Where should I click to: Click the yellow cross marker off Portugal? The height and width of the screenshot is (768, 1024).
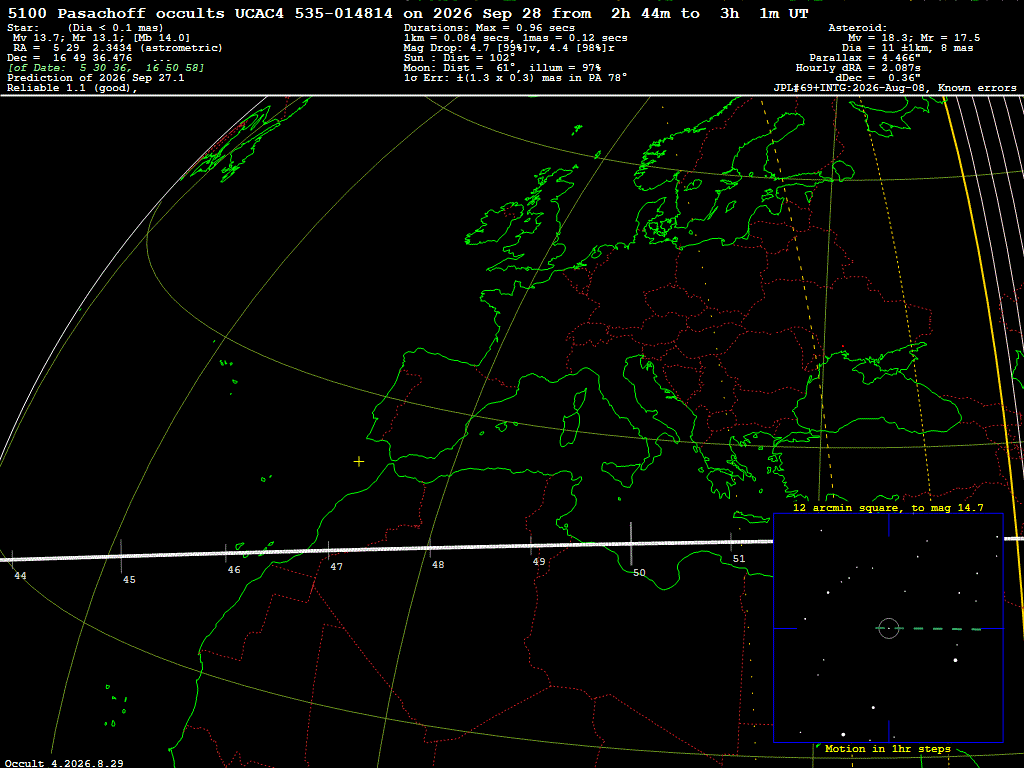[x=359, y=462]
